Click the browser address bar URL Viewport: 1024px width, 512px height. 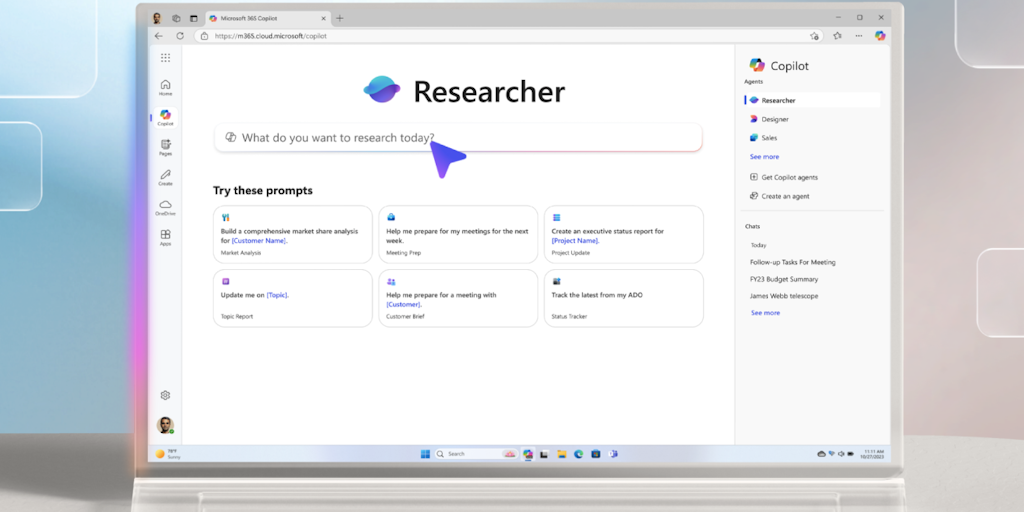[270, 36]
